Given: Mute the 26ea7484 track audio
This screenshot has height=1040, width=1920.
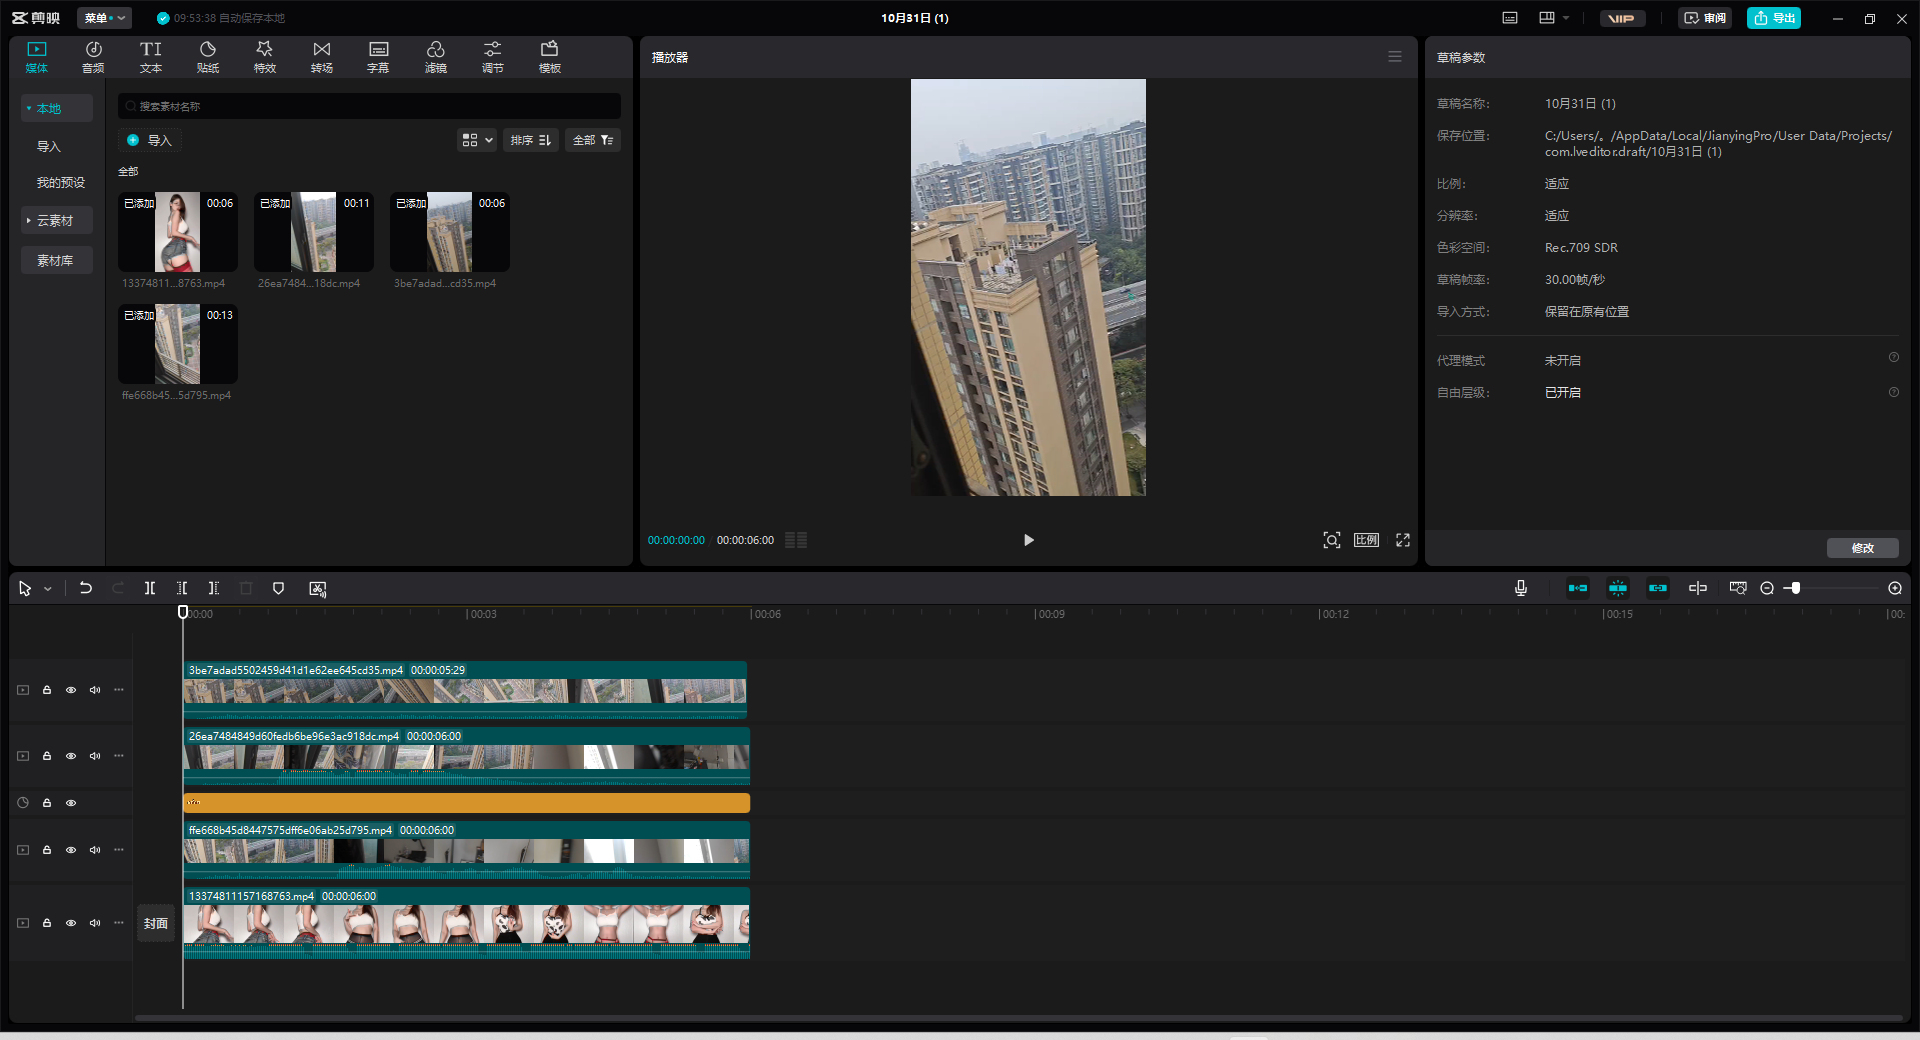Looking at the screenshot, I should tap(95, 756).
